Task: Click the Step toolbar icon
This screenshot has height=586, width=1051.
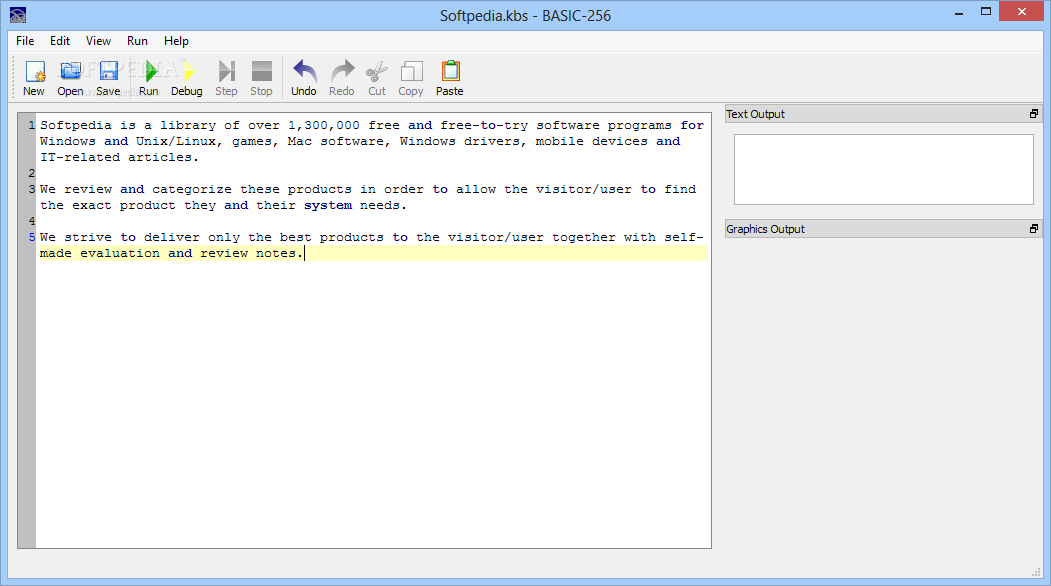Action: click(x=227, y=78)
